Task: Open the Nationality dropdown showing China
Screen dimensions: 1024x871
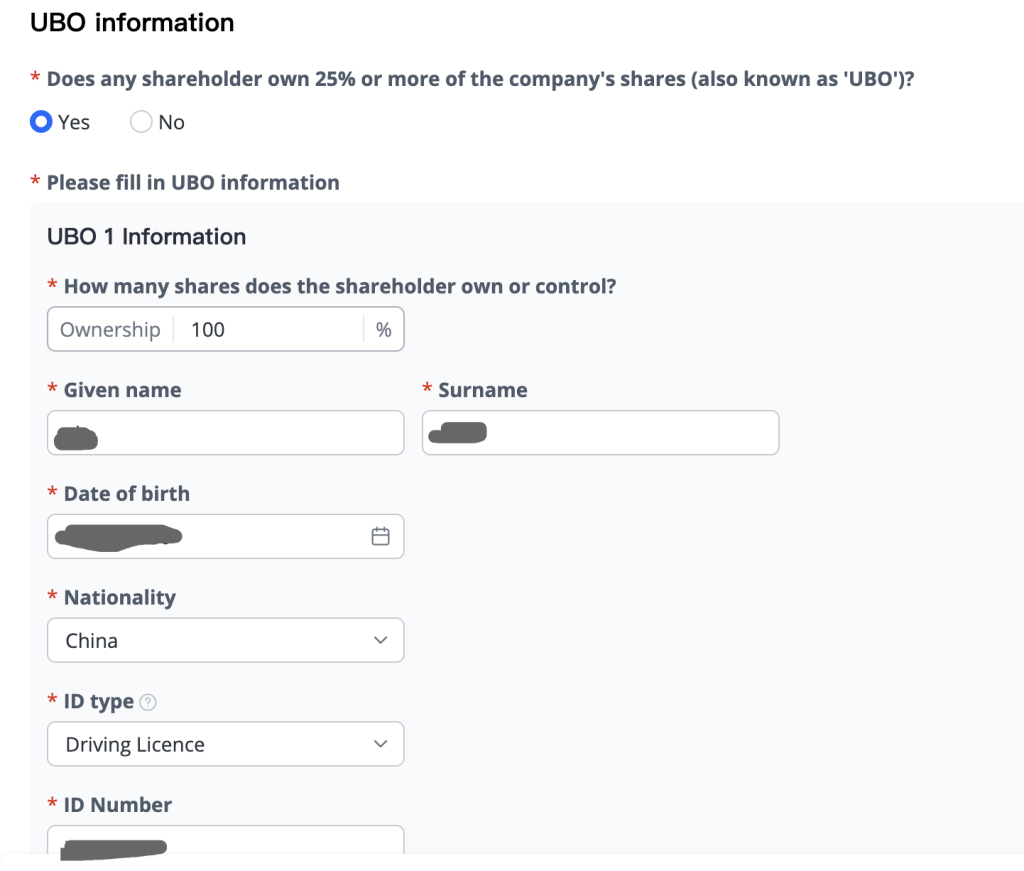Action: (226, 640)
